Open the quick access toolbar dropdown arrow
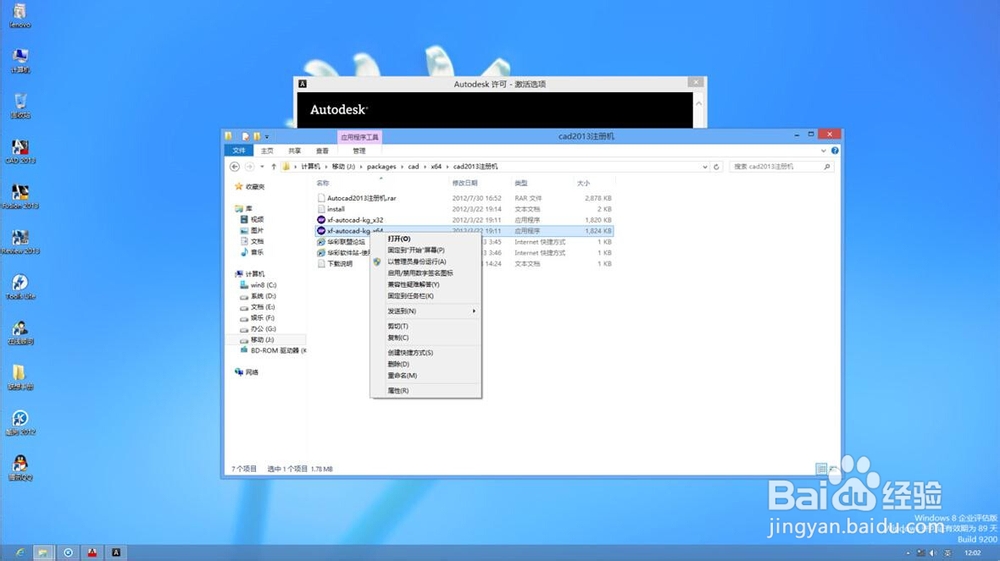Image resolution: width=1000 pixels, height=561 pixels. click(x=267, y=136)
